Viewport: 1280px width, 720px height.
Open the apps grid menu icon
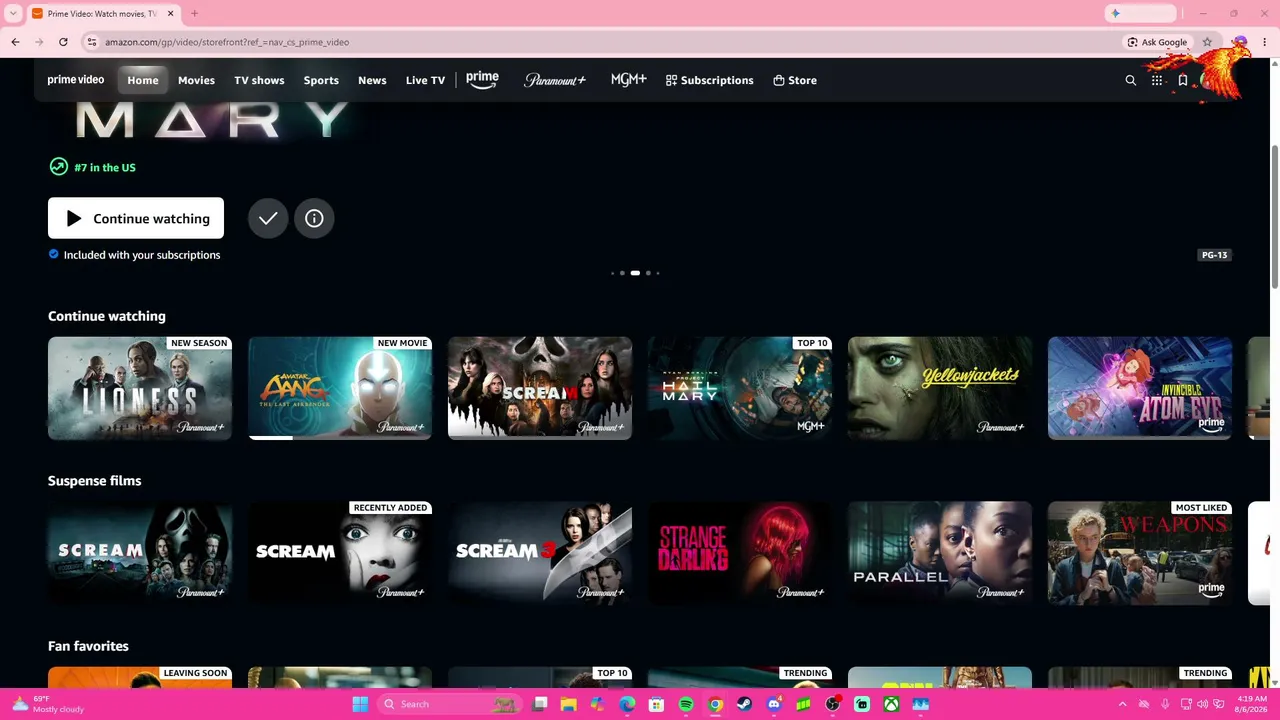click(1157, 80)
